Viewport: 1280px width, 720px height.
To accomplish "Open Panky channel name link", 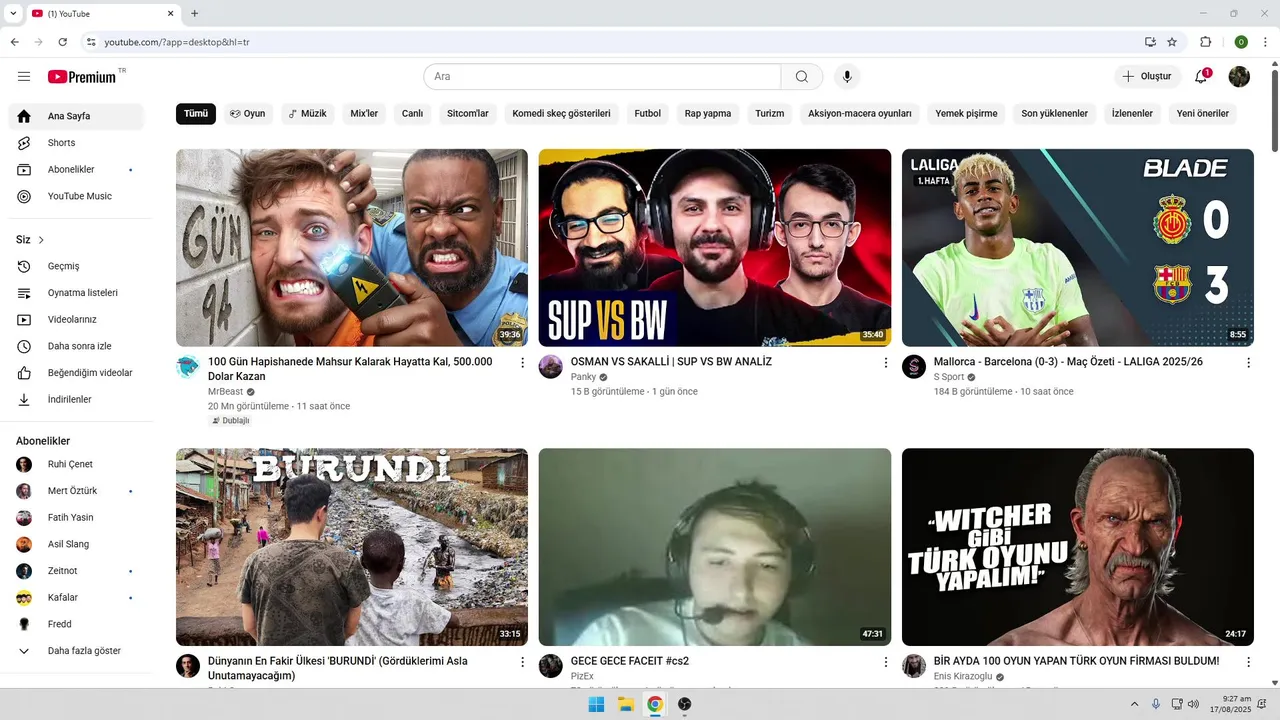I will (x=583, y=377).
